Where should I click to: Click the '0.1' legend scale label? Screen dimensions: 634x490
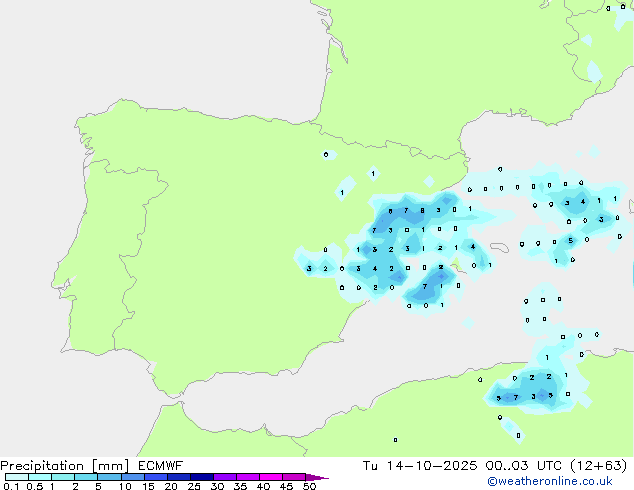tap(11, 486)
